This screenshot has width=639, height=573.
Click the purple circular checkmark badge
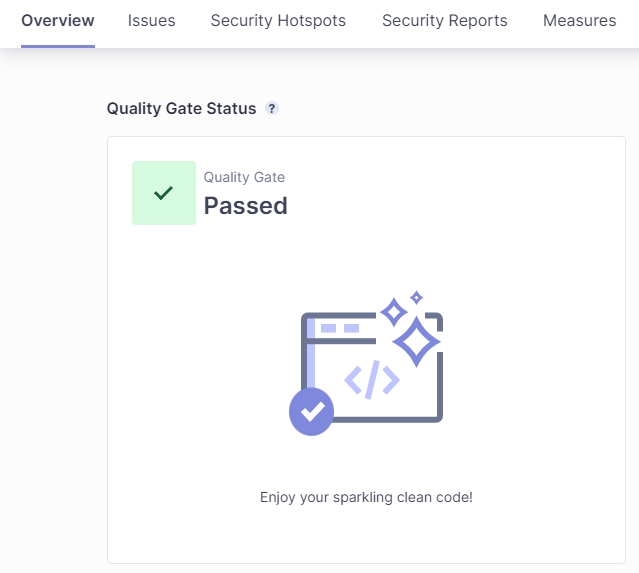point(312,411)
